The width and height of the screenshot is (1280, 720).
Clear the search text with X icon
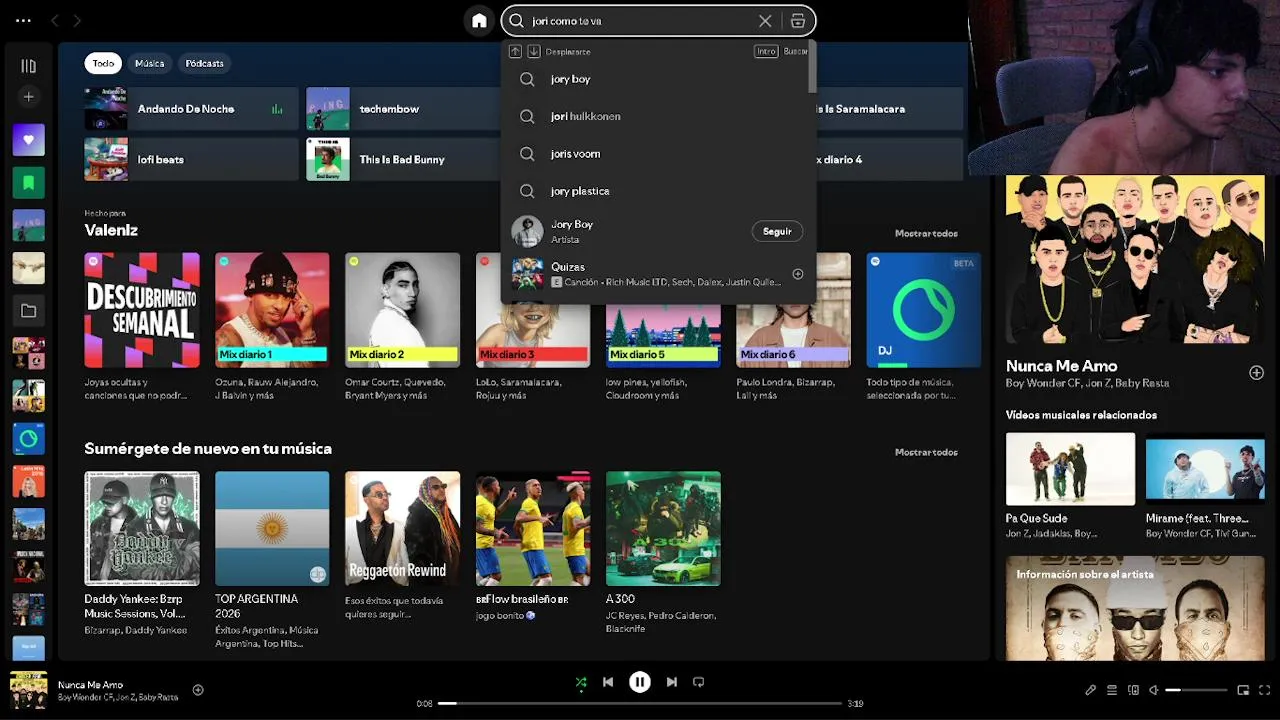765,20
